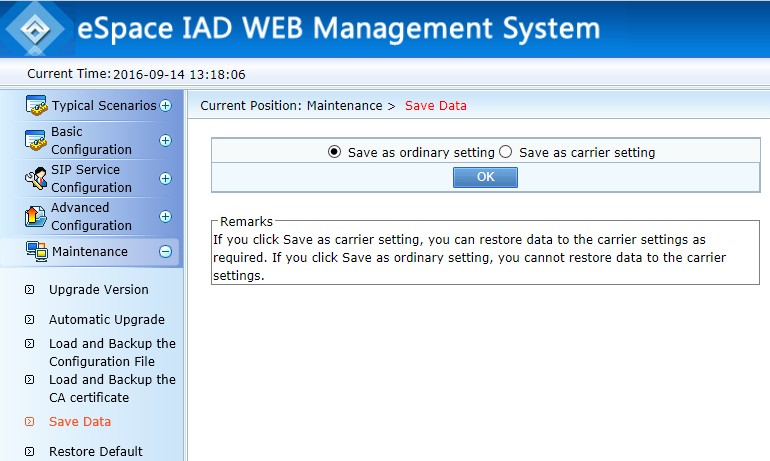
Task: Click the bullet icon beside Restore Default
Action: 29,452
